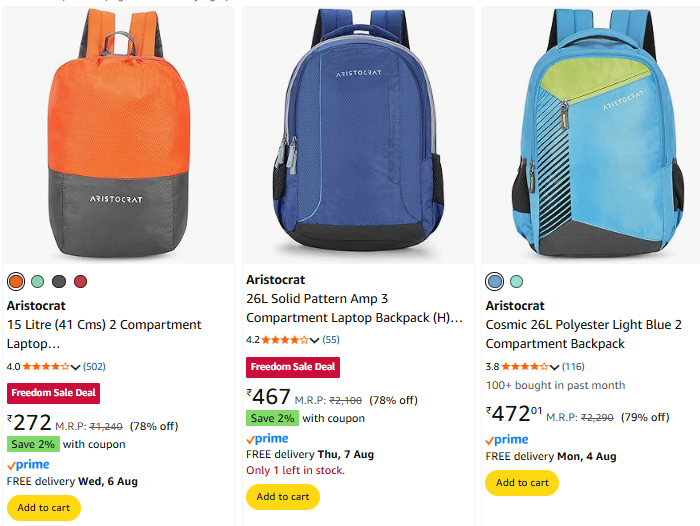The height and width of the screenshot is (526, 700).
Task: Add the ₹467 laptop backpack to cart
Action: 283,496
